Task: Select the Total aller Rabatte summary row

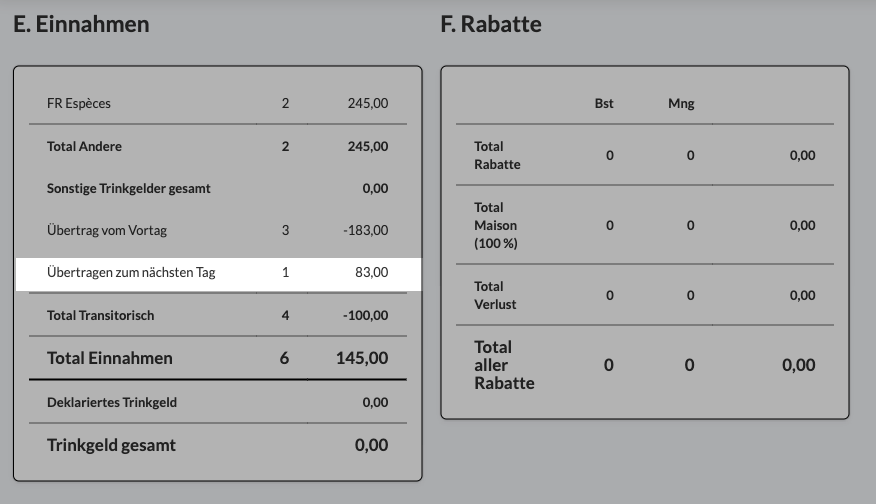Action: [x=645, y=365]
